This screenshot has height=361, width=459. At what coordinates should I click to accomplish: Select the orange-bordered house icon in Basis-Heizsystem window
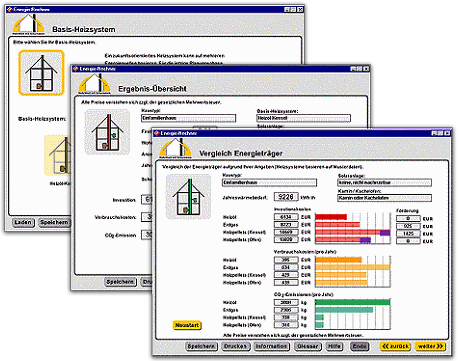(x=41, y=73)
